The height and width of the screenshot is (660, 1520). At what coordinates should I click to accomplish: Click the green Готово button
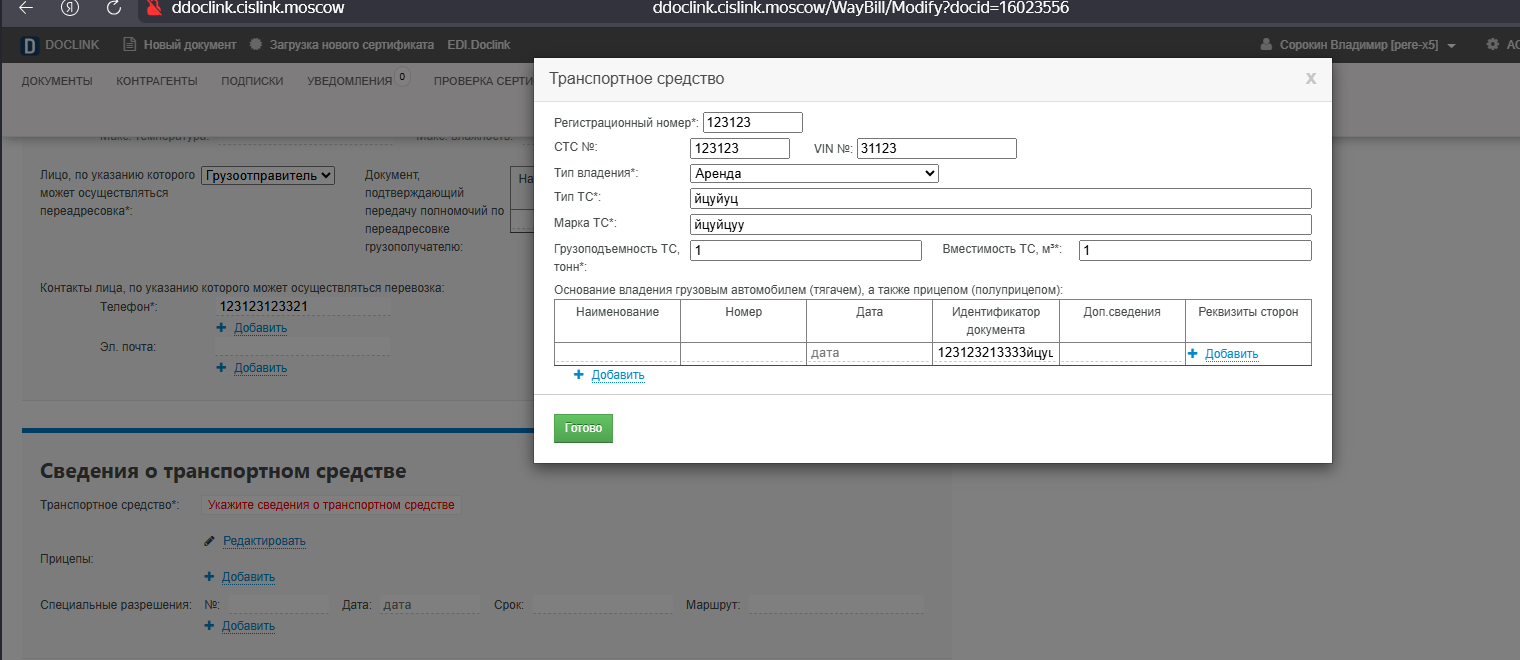click(x=583, y=428)
